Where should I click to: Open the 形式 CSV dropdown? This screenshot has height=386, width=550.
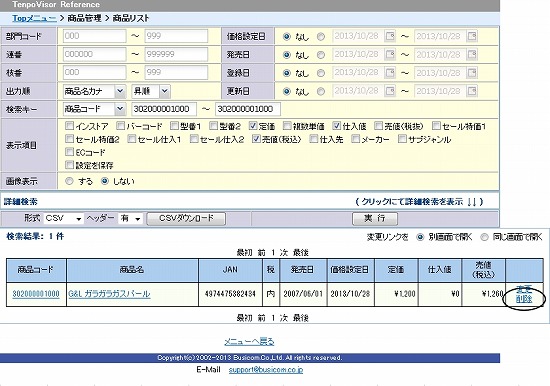[64, 218]
